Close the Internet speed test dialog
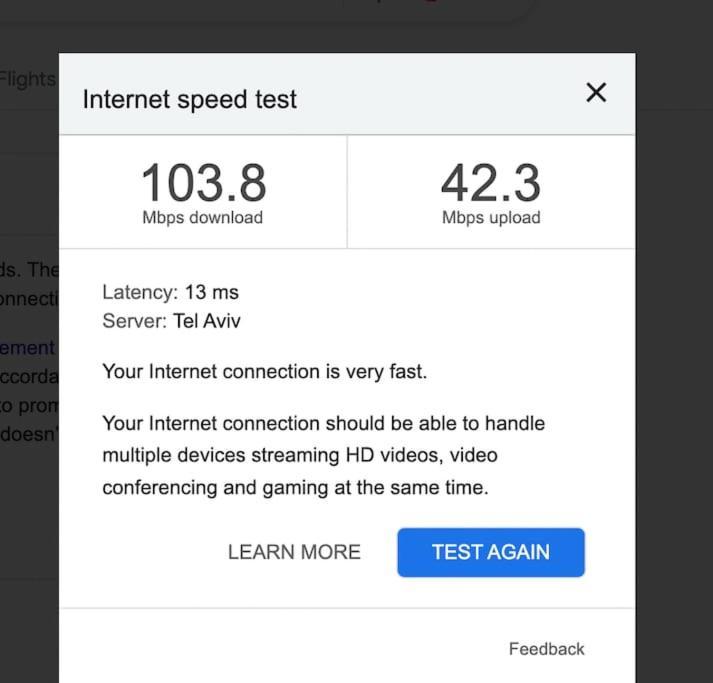Viewport: 713px width, 683px height. pyautogui.click(x=596, y=93)
